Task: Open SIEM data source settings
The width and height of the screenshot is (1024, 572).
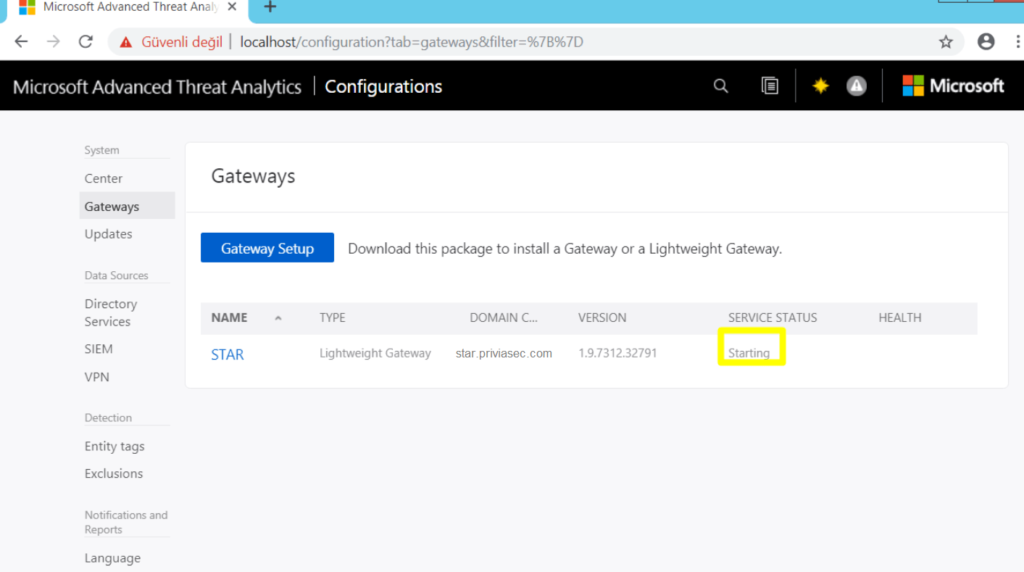Action: click(98, 349)
